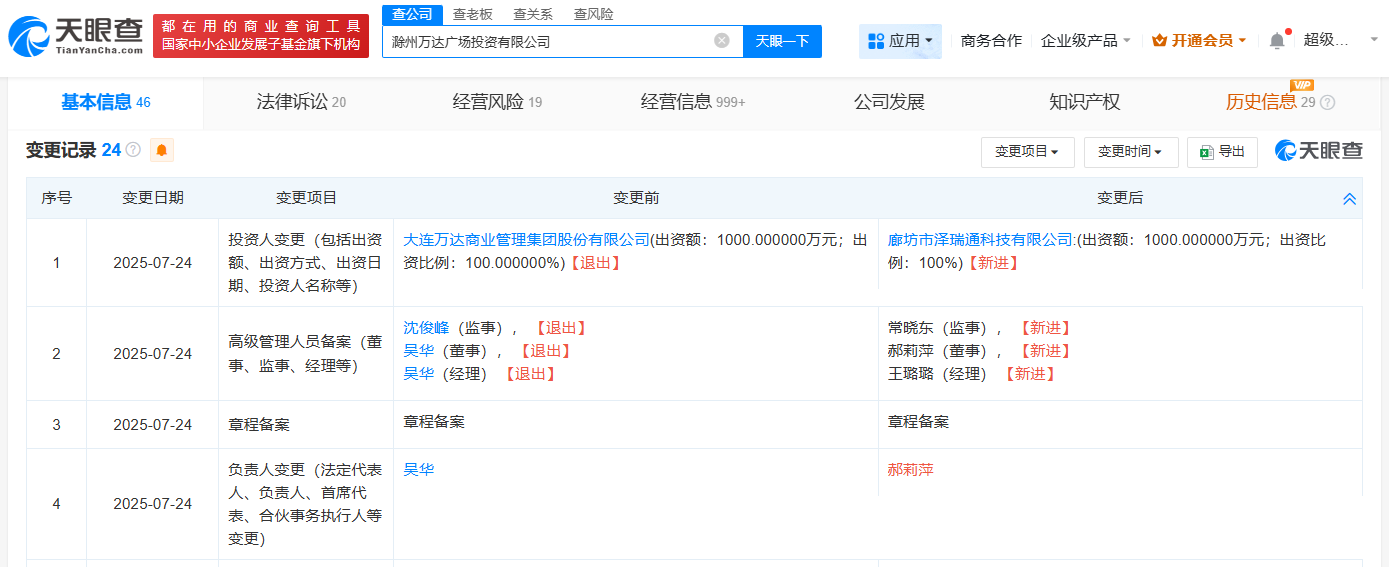Click the TianYanCha logo in header
The height and width of the screenshot is (567, 1389).
[x=76, y=36]
